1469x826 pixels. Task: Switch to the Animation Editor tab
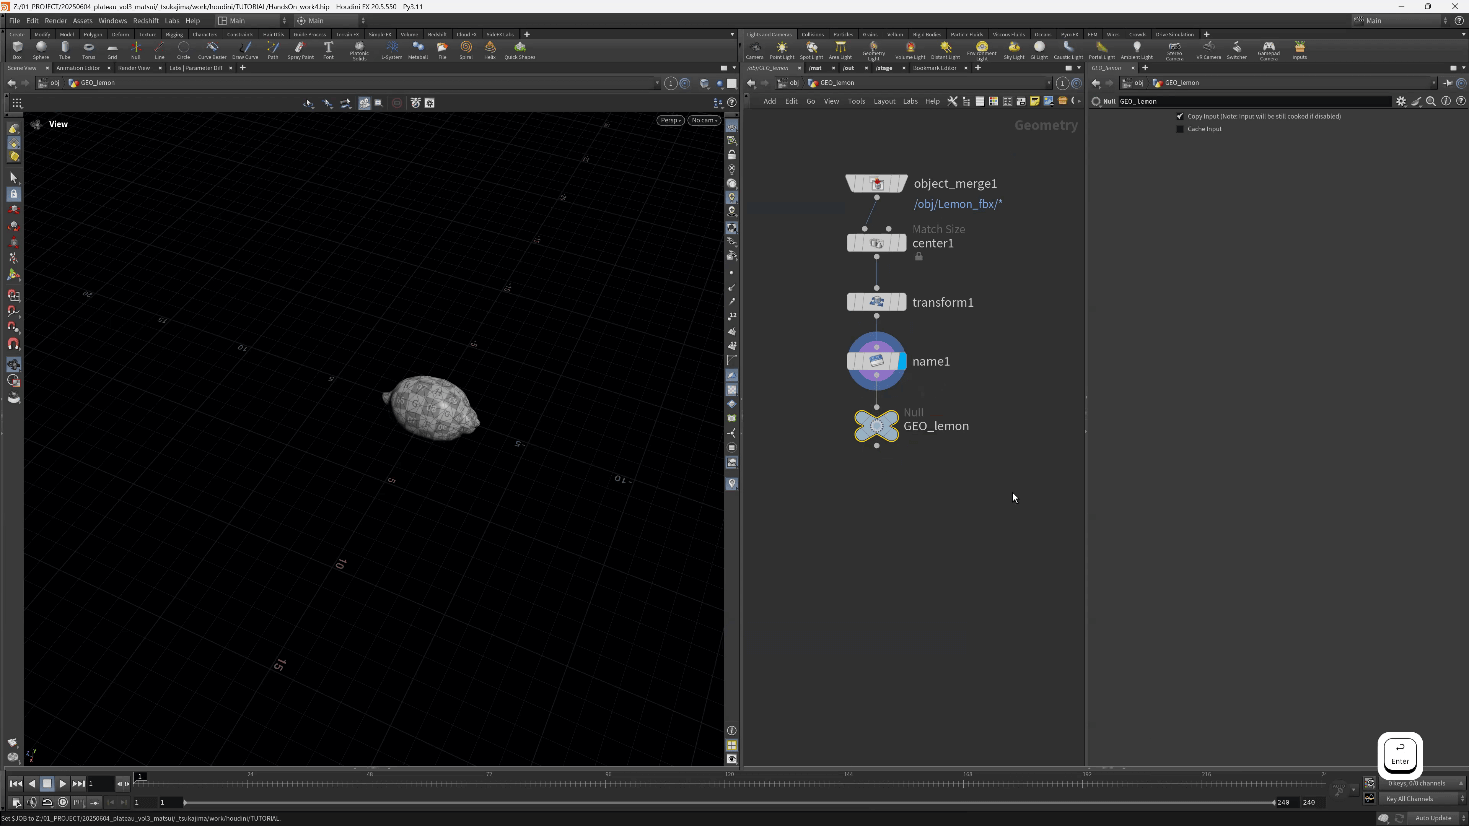pyautogui.click(x=80, y=68)
